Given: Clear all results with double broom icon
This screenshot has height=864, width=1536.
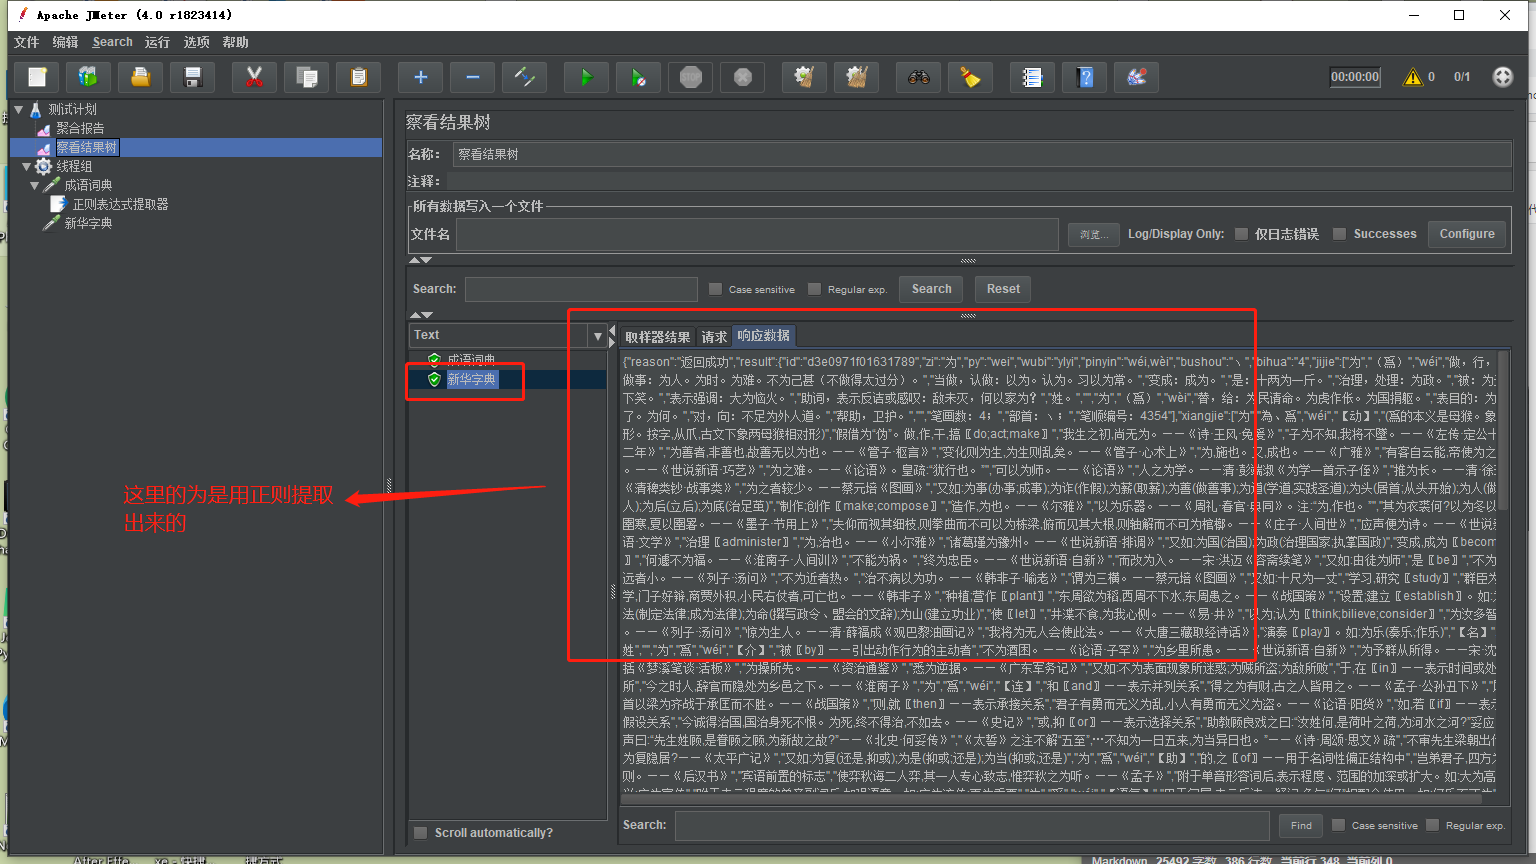Looking at the screenshot, I should [857, 77].
